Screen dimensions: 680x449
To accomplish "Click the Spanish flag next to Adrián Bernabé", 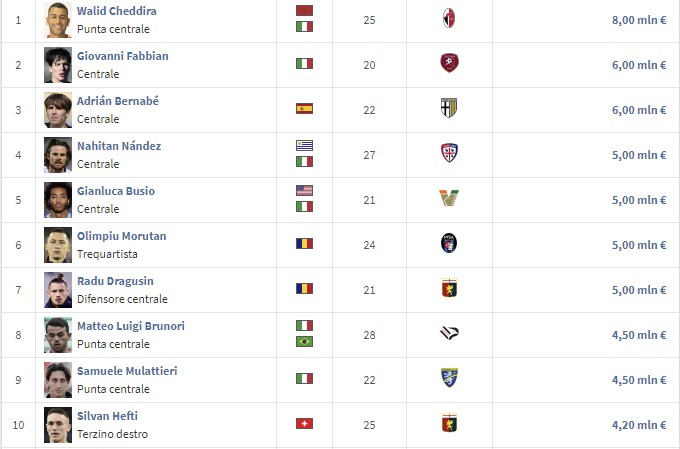I will [304, 108].
